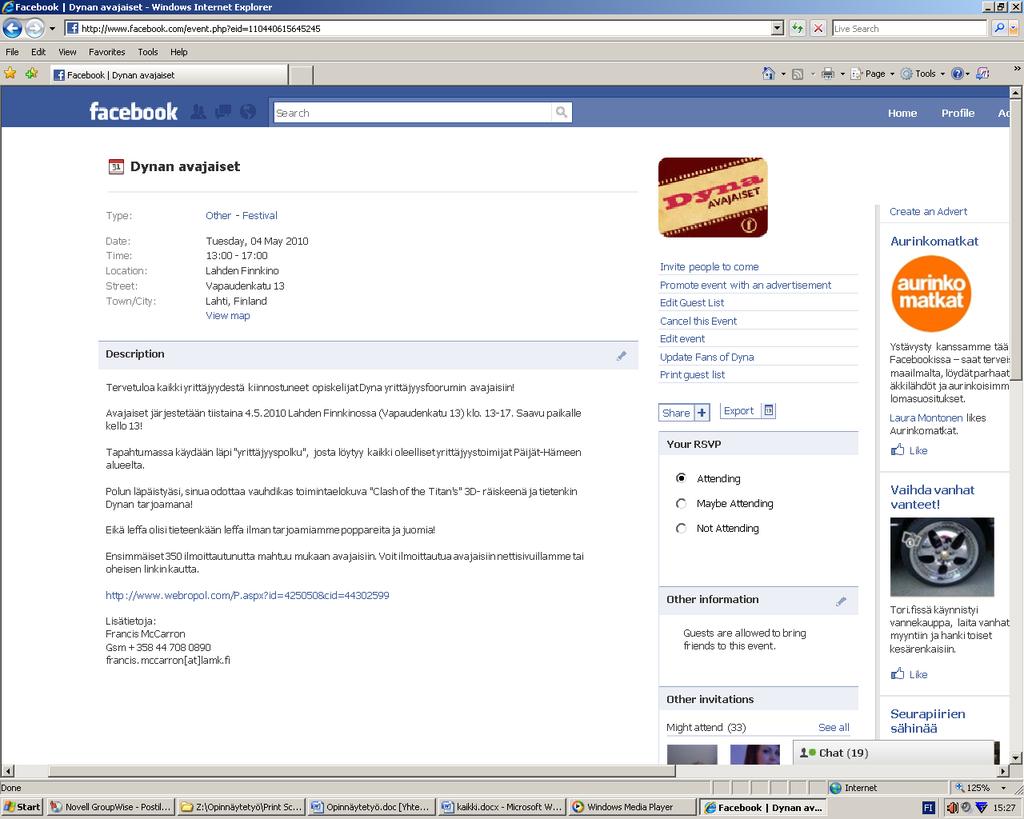Viewport: 1024px width, 819px height.
Task: Click the Help question mark icon
Action: tap(957, 74)
